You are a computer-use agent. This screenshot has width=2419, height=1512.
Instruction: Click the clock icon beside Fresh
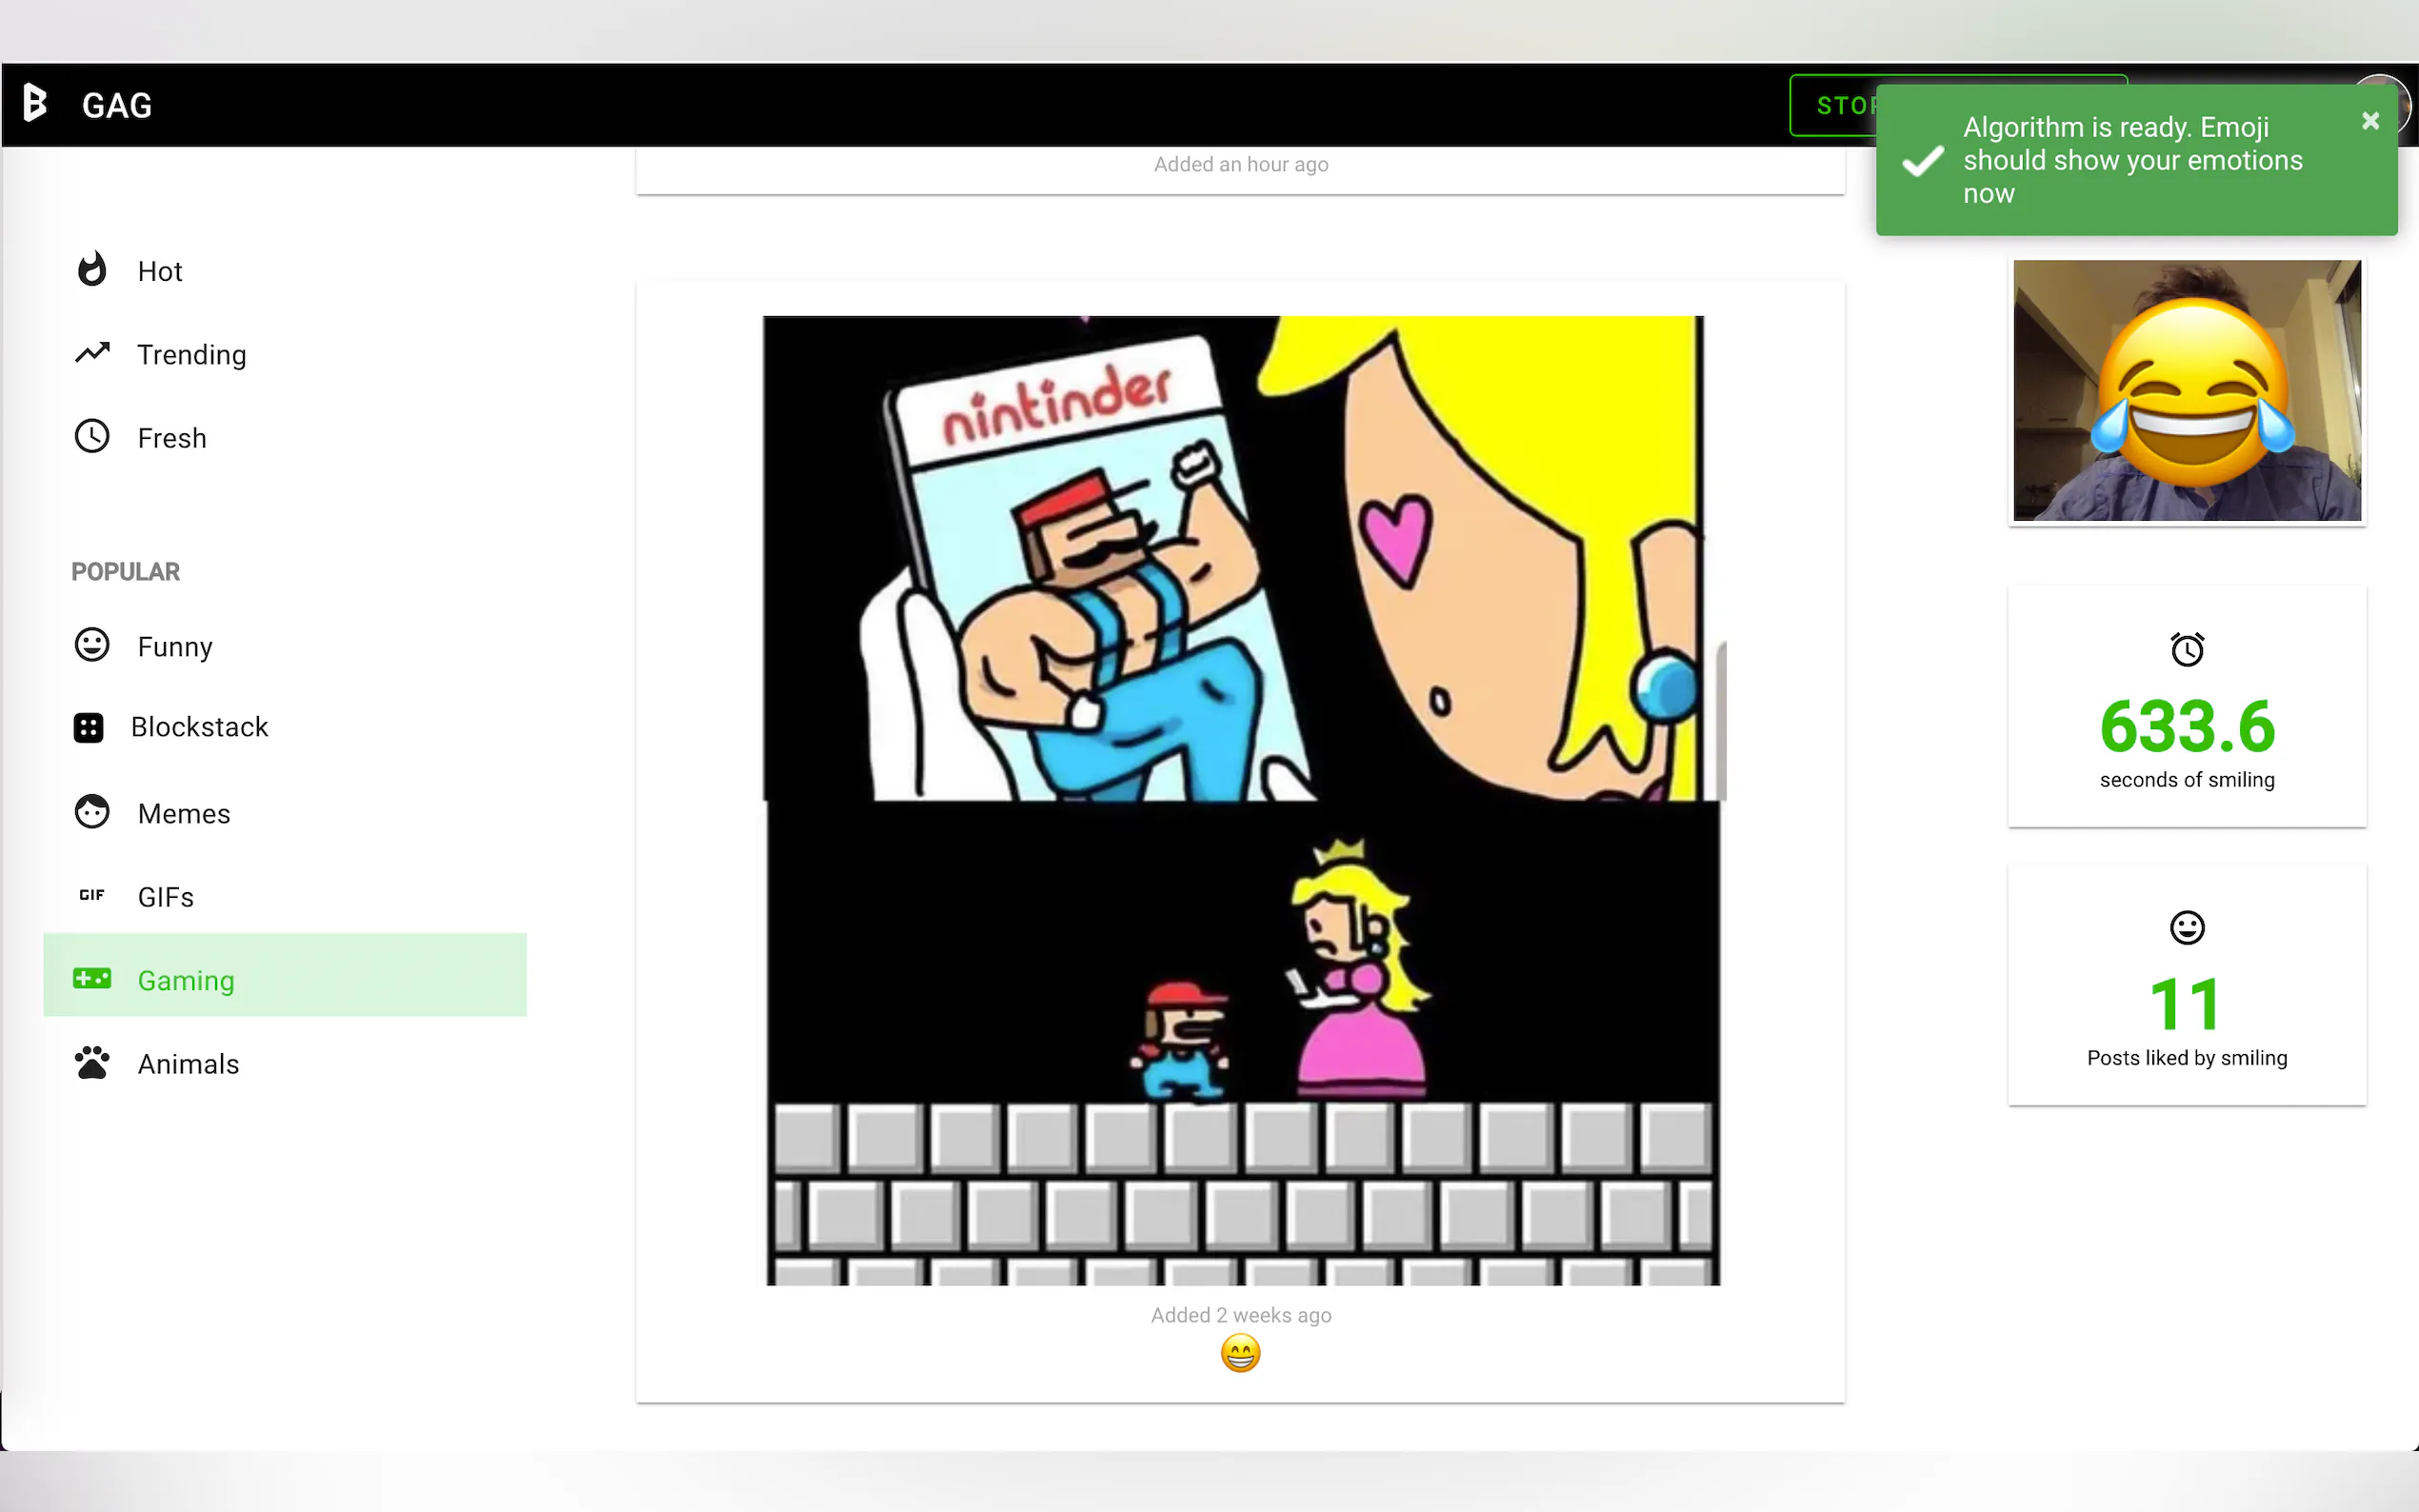tap(92, 436)
